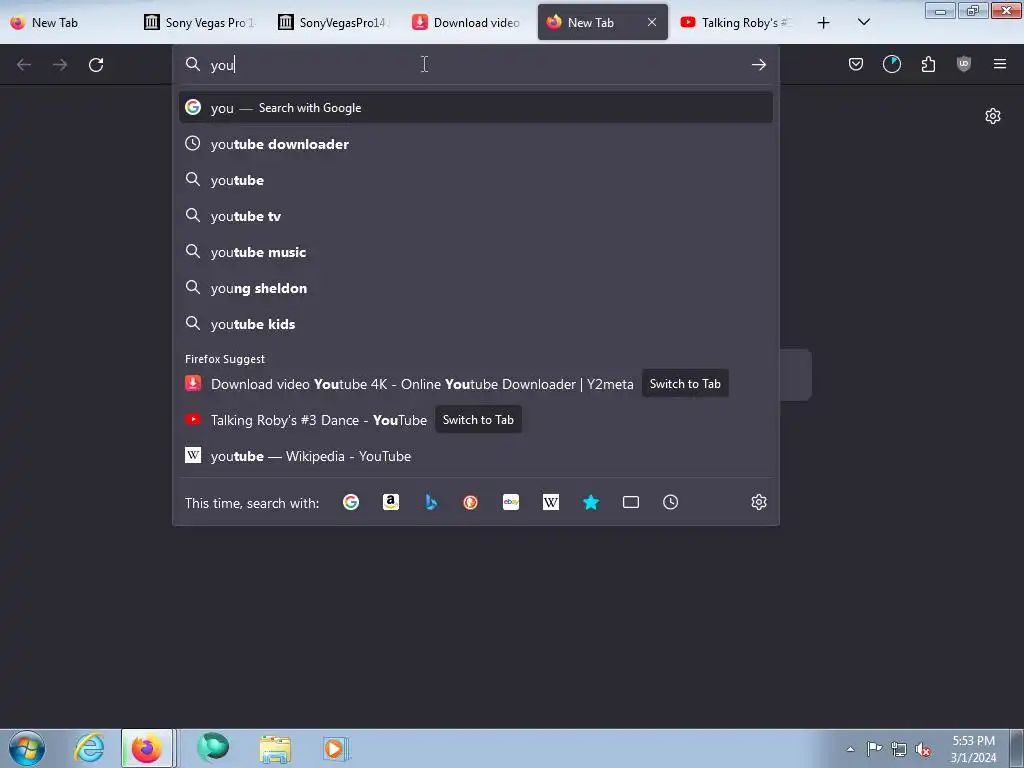Search this time with Bing icon
This screenshot has height=768, width=1024.
(431, 502)
